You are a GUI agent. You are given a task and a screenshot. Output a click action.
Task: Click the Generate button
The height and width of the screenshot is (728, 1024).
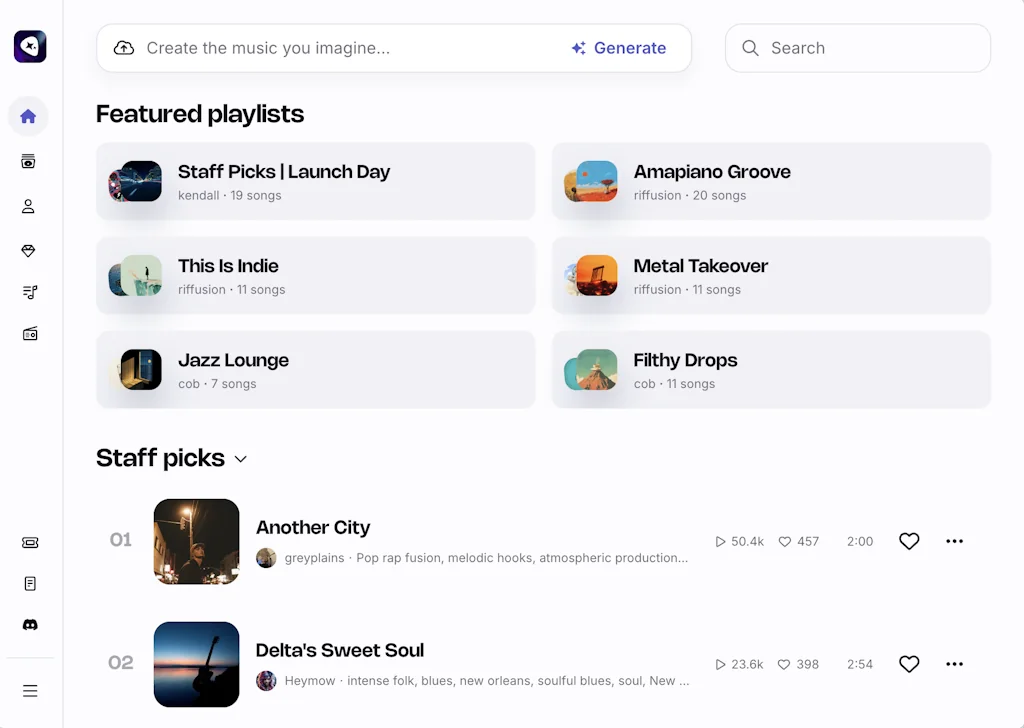point(619,48)
